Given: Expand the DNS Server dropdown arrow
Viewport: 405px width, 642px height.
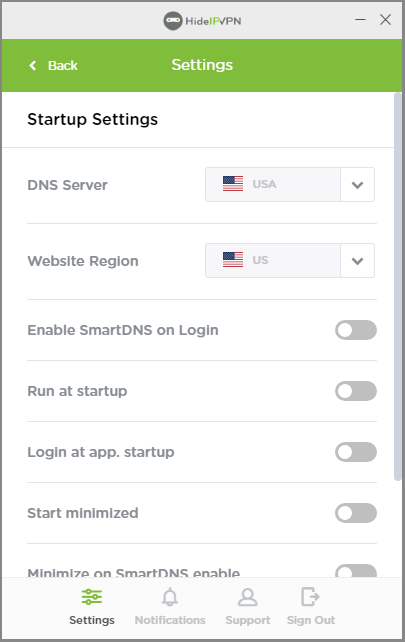Looking at the screenshot, I should click(x=357, y=185).
